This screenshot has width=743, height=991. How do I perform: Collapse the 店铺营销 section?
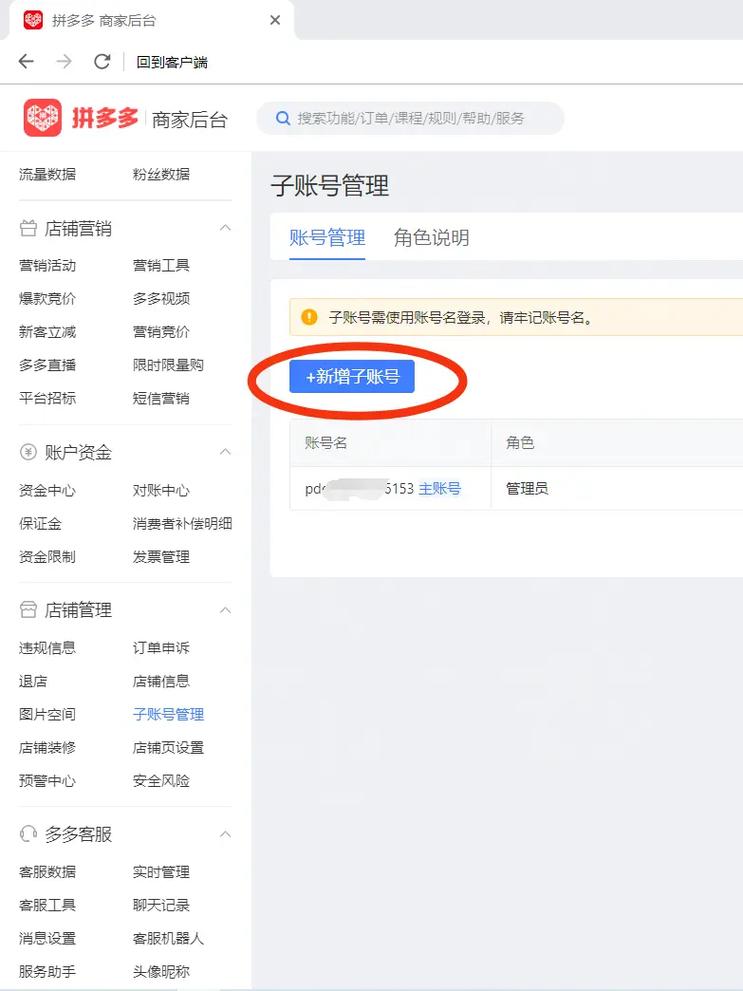(x=225, y=228)
